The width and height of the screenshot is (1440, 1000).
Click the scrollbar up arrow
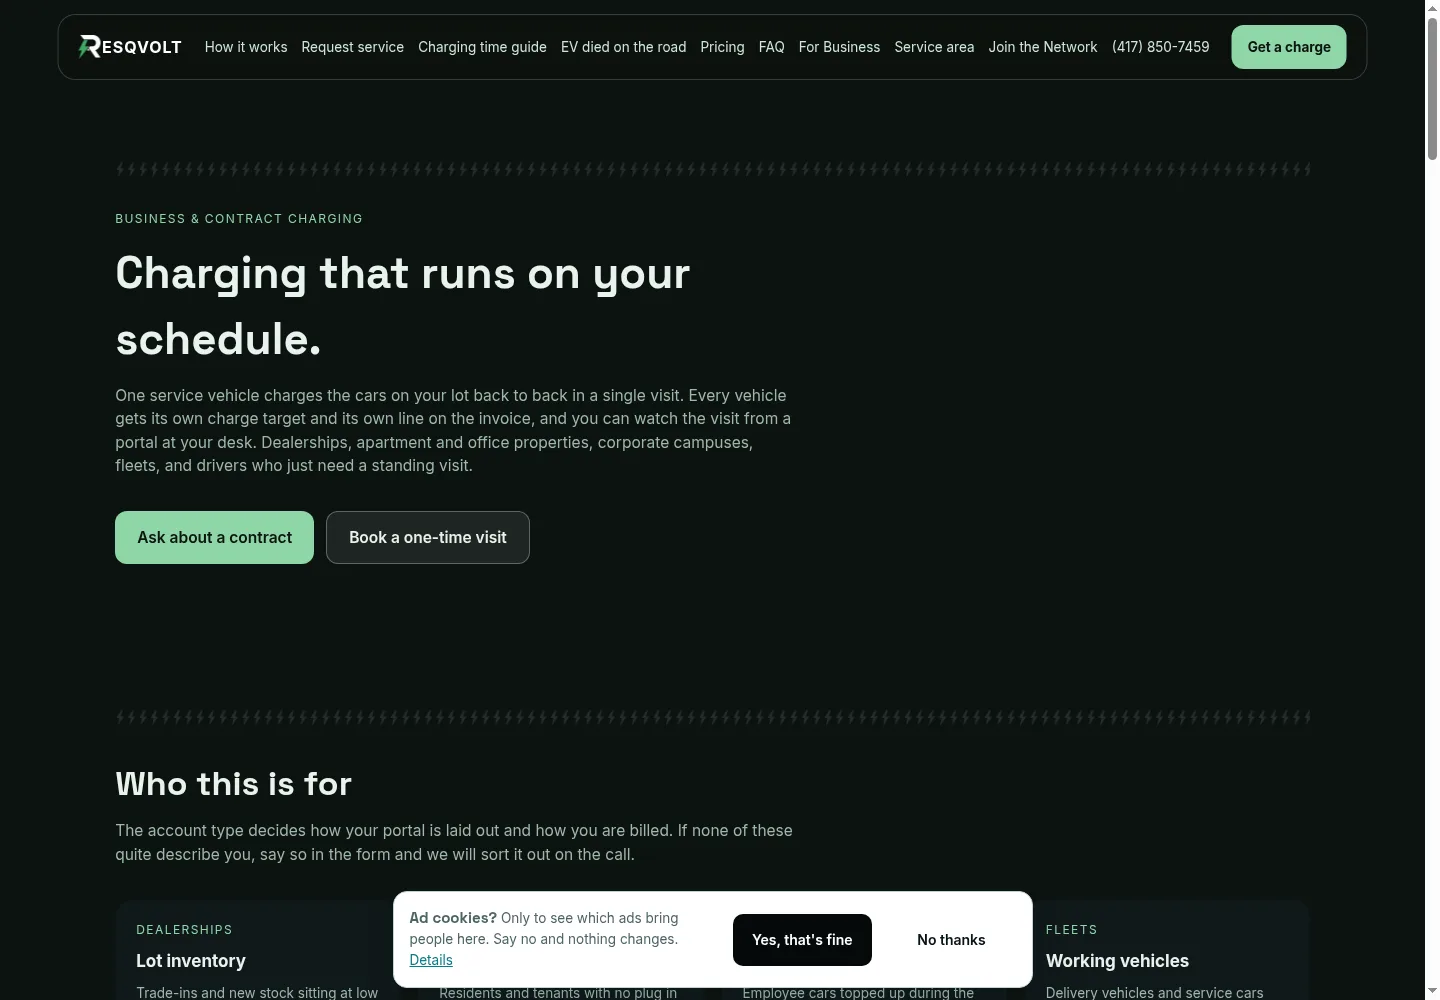pyautogui.click(x=1432, y=8)
